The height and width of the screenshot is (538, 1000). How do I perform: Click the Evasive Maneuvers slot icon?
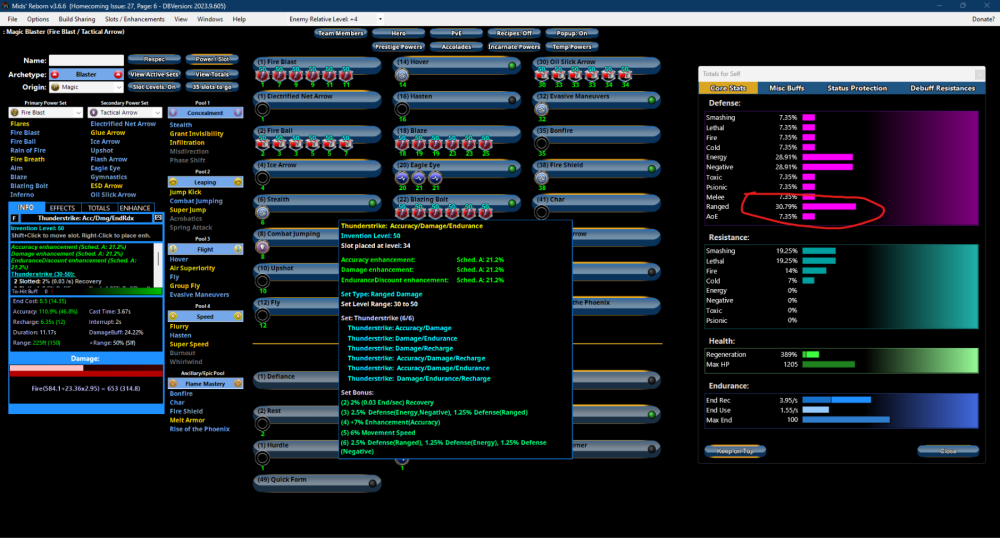(x=542, y=109)
